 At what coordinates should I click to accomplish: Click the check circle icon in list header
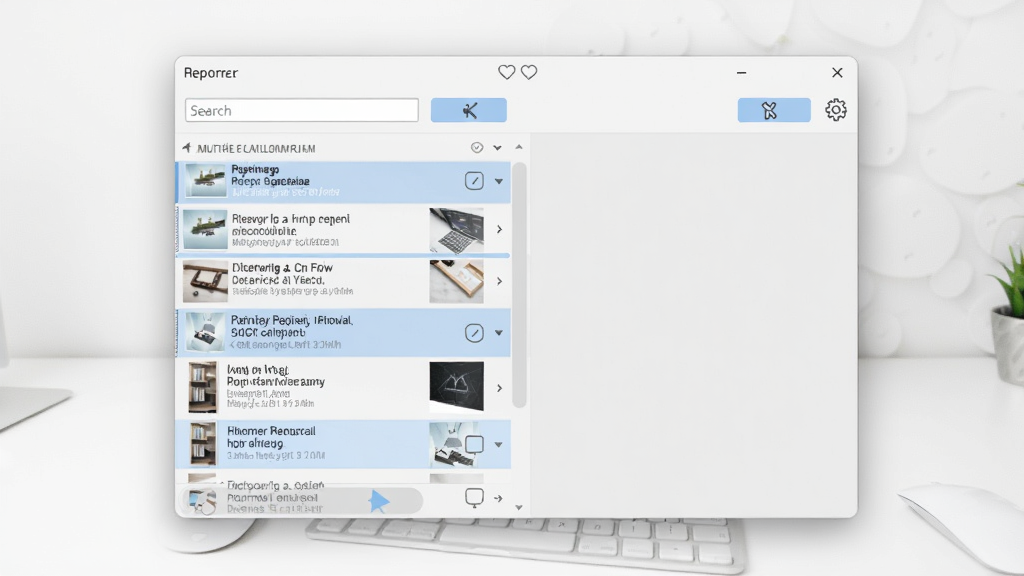477,148
